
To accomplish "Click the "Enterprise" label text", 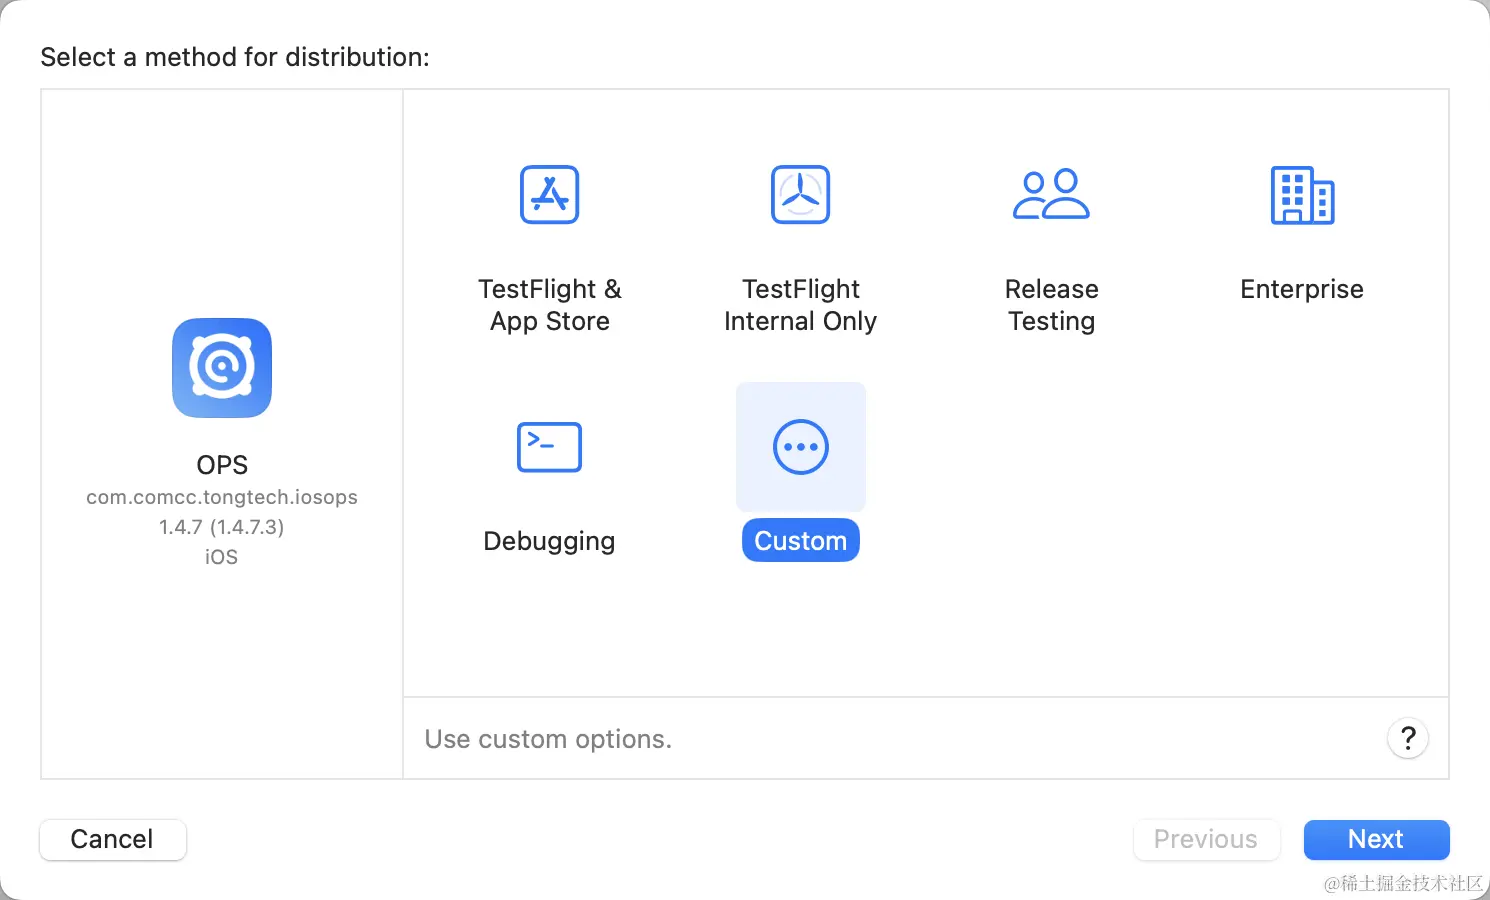I will coord(1302,289).
